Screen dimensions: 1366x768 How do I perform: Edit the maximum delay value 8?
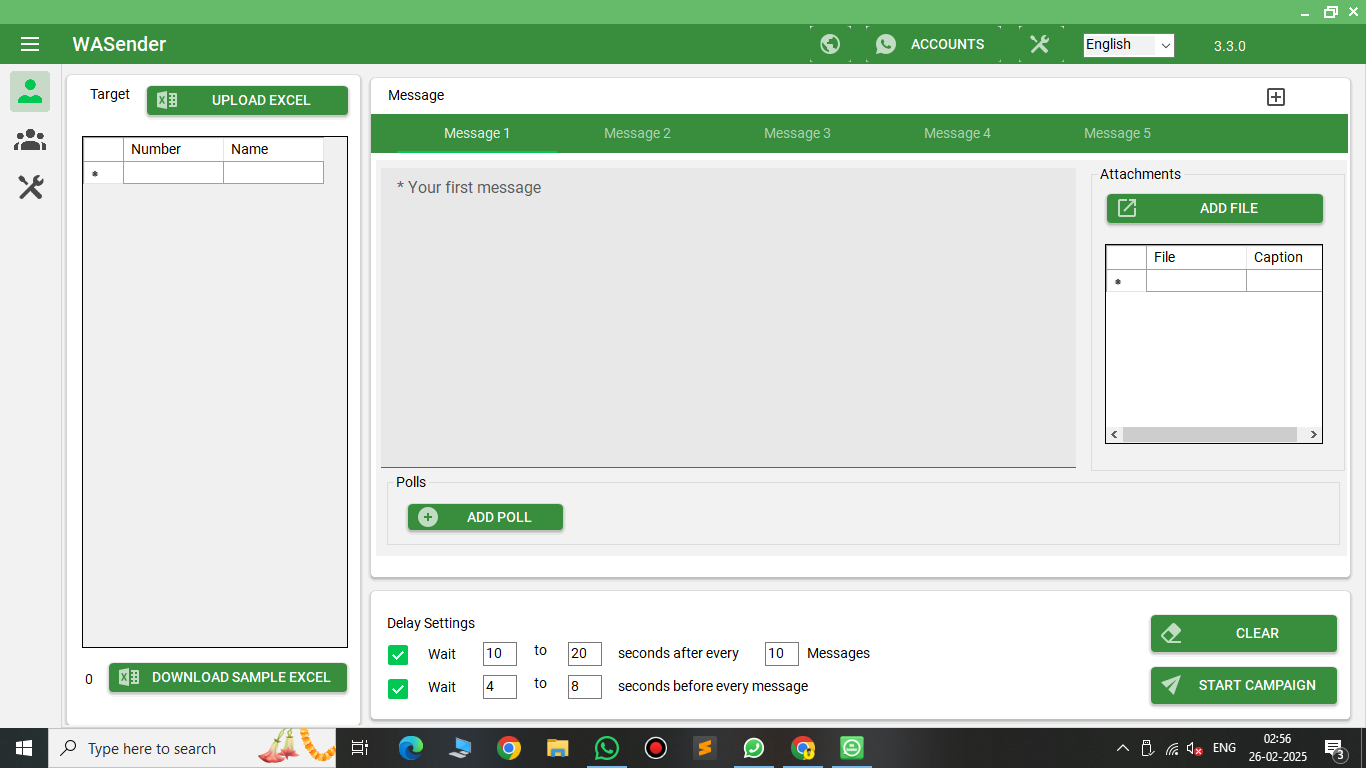(585, 687)
